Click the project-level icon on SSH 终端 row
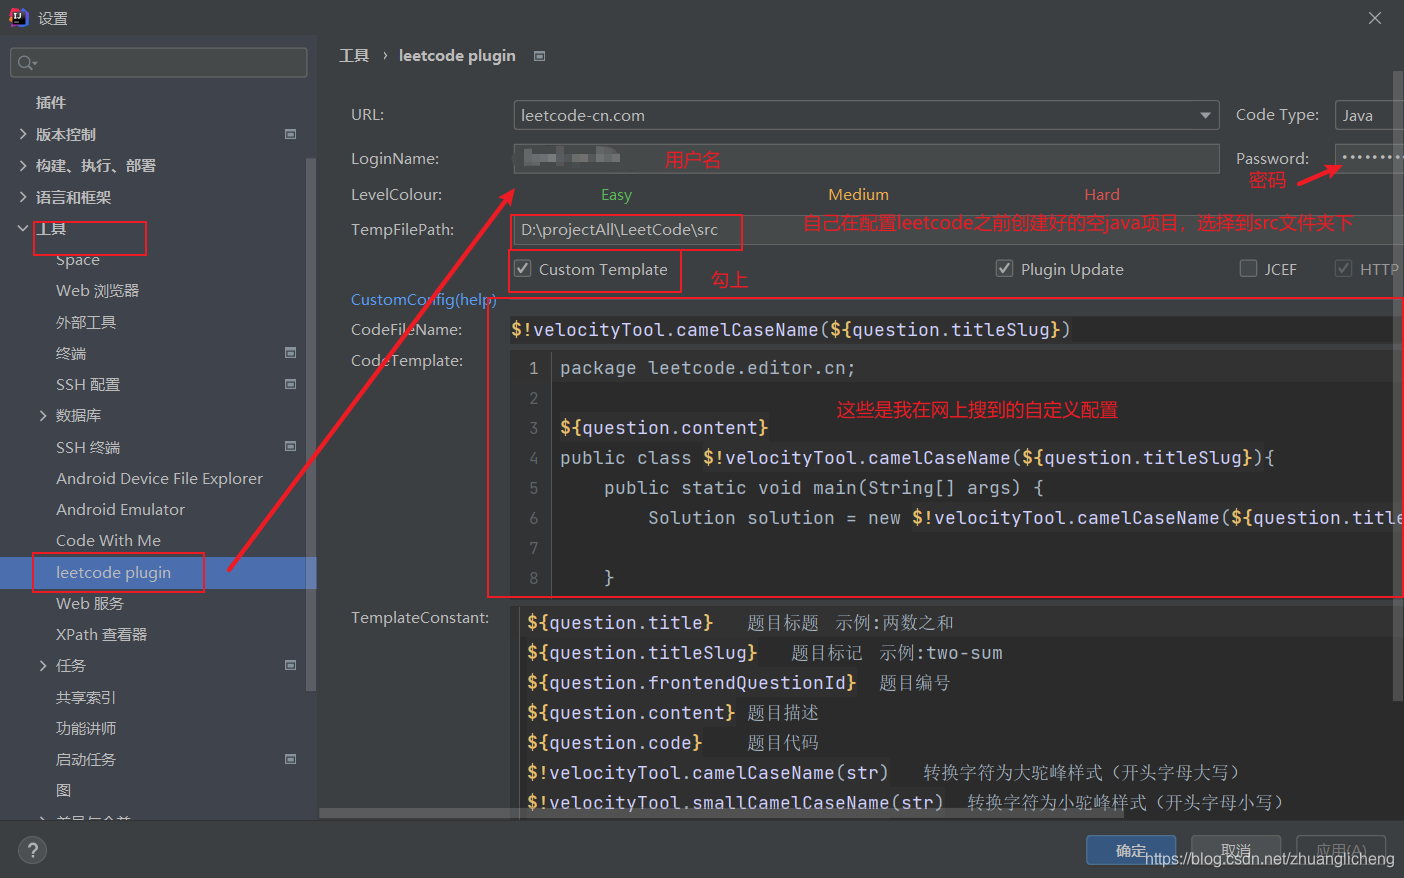Screen dimensions: 1404x878 (291, 447)
